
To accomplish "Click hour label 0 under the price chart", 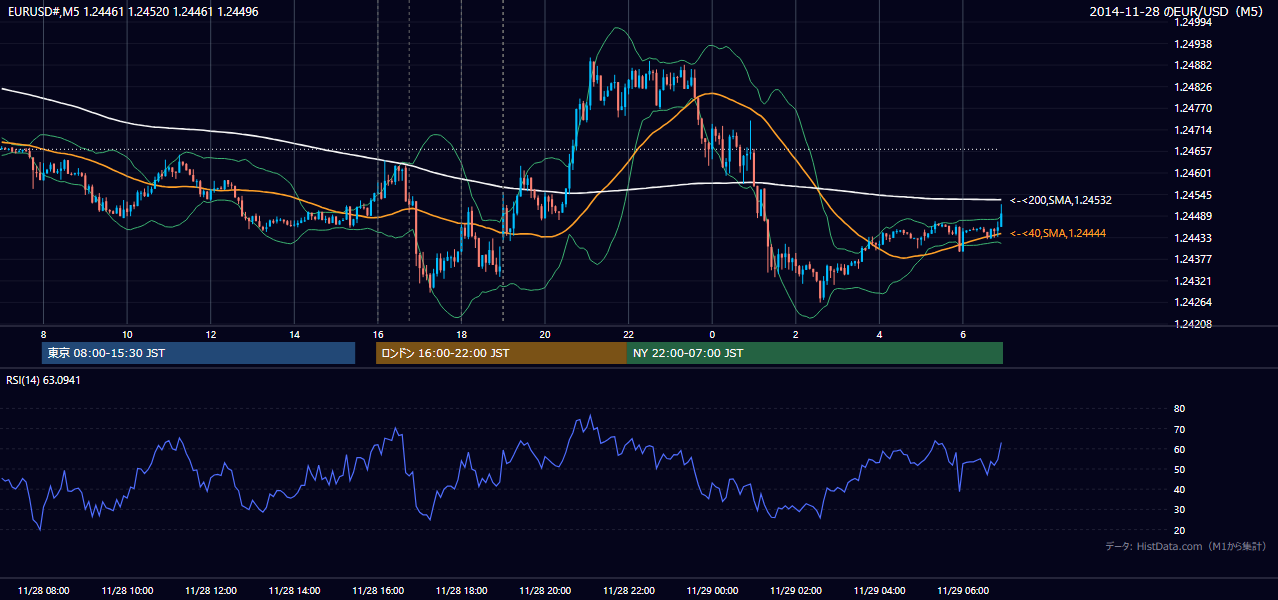I will point(712,333).
